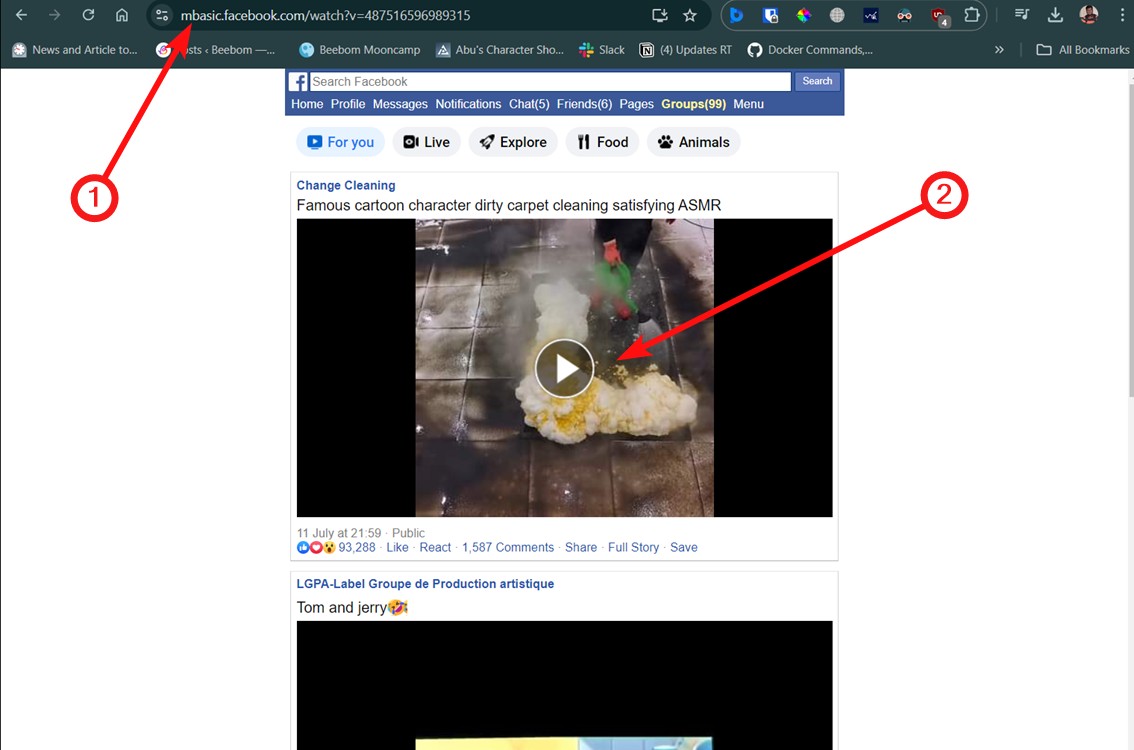The width and height of the screenshot is (1134, 750).
Task: Play the carpet cleaning video
Action: coord(564,368)
